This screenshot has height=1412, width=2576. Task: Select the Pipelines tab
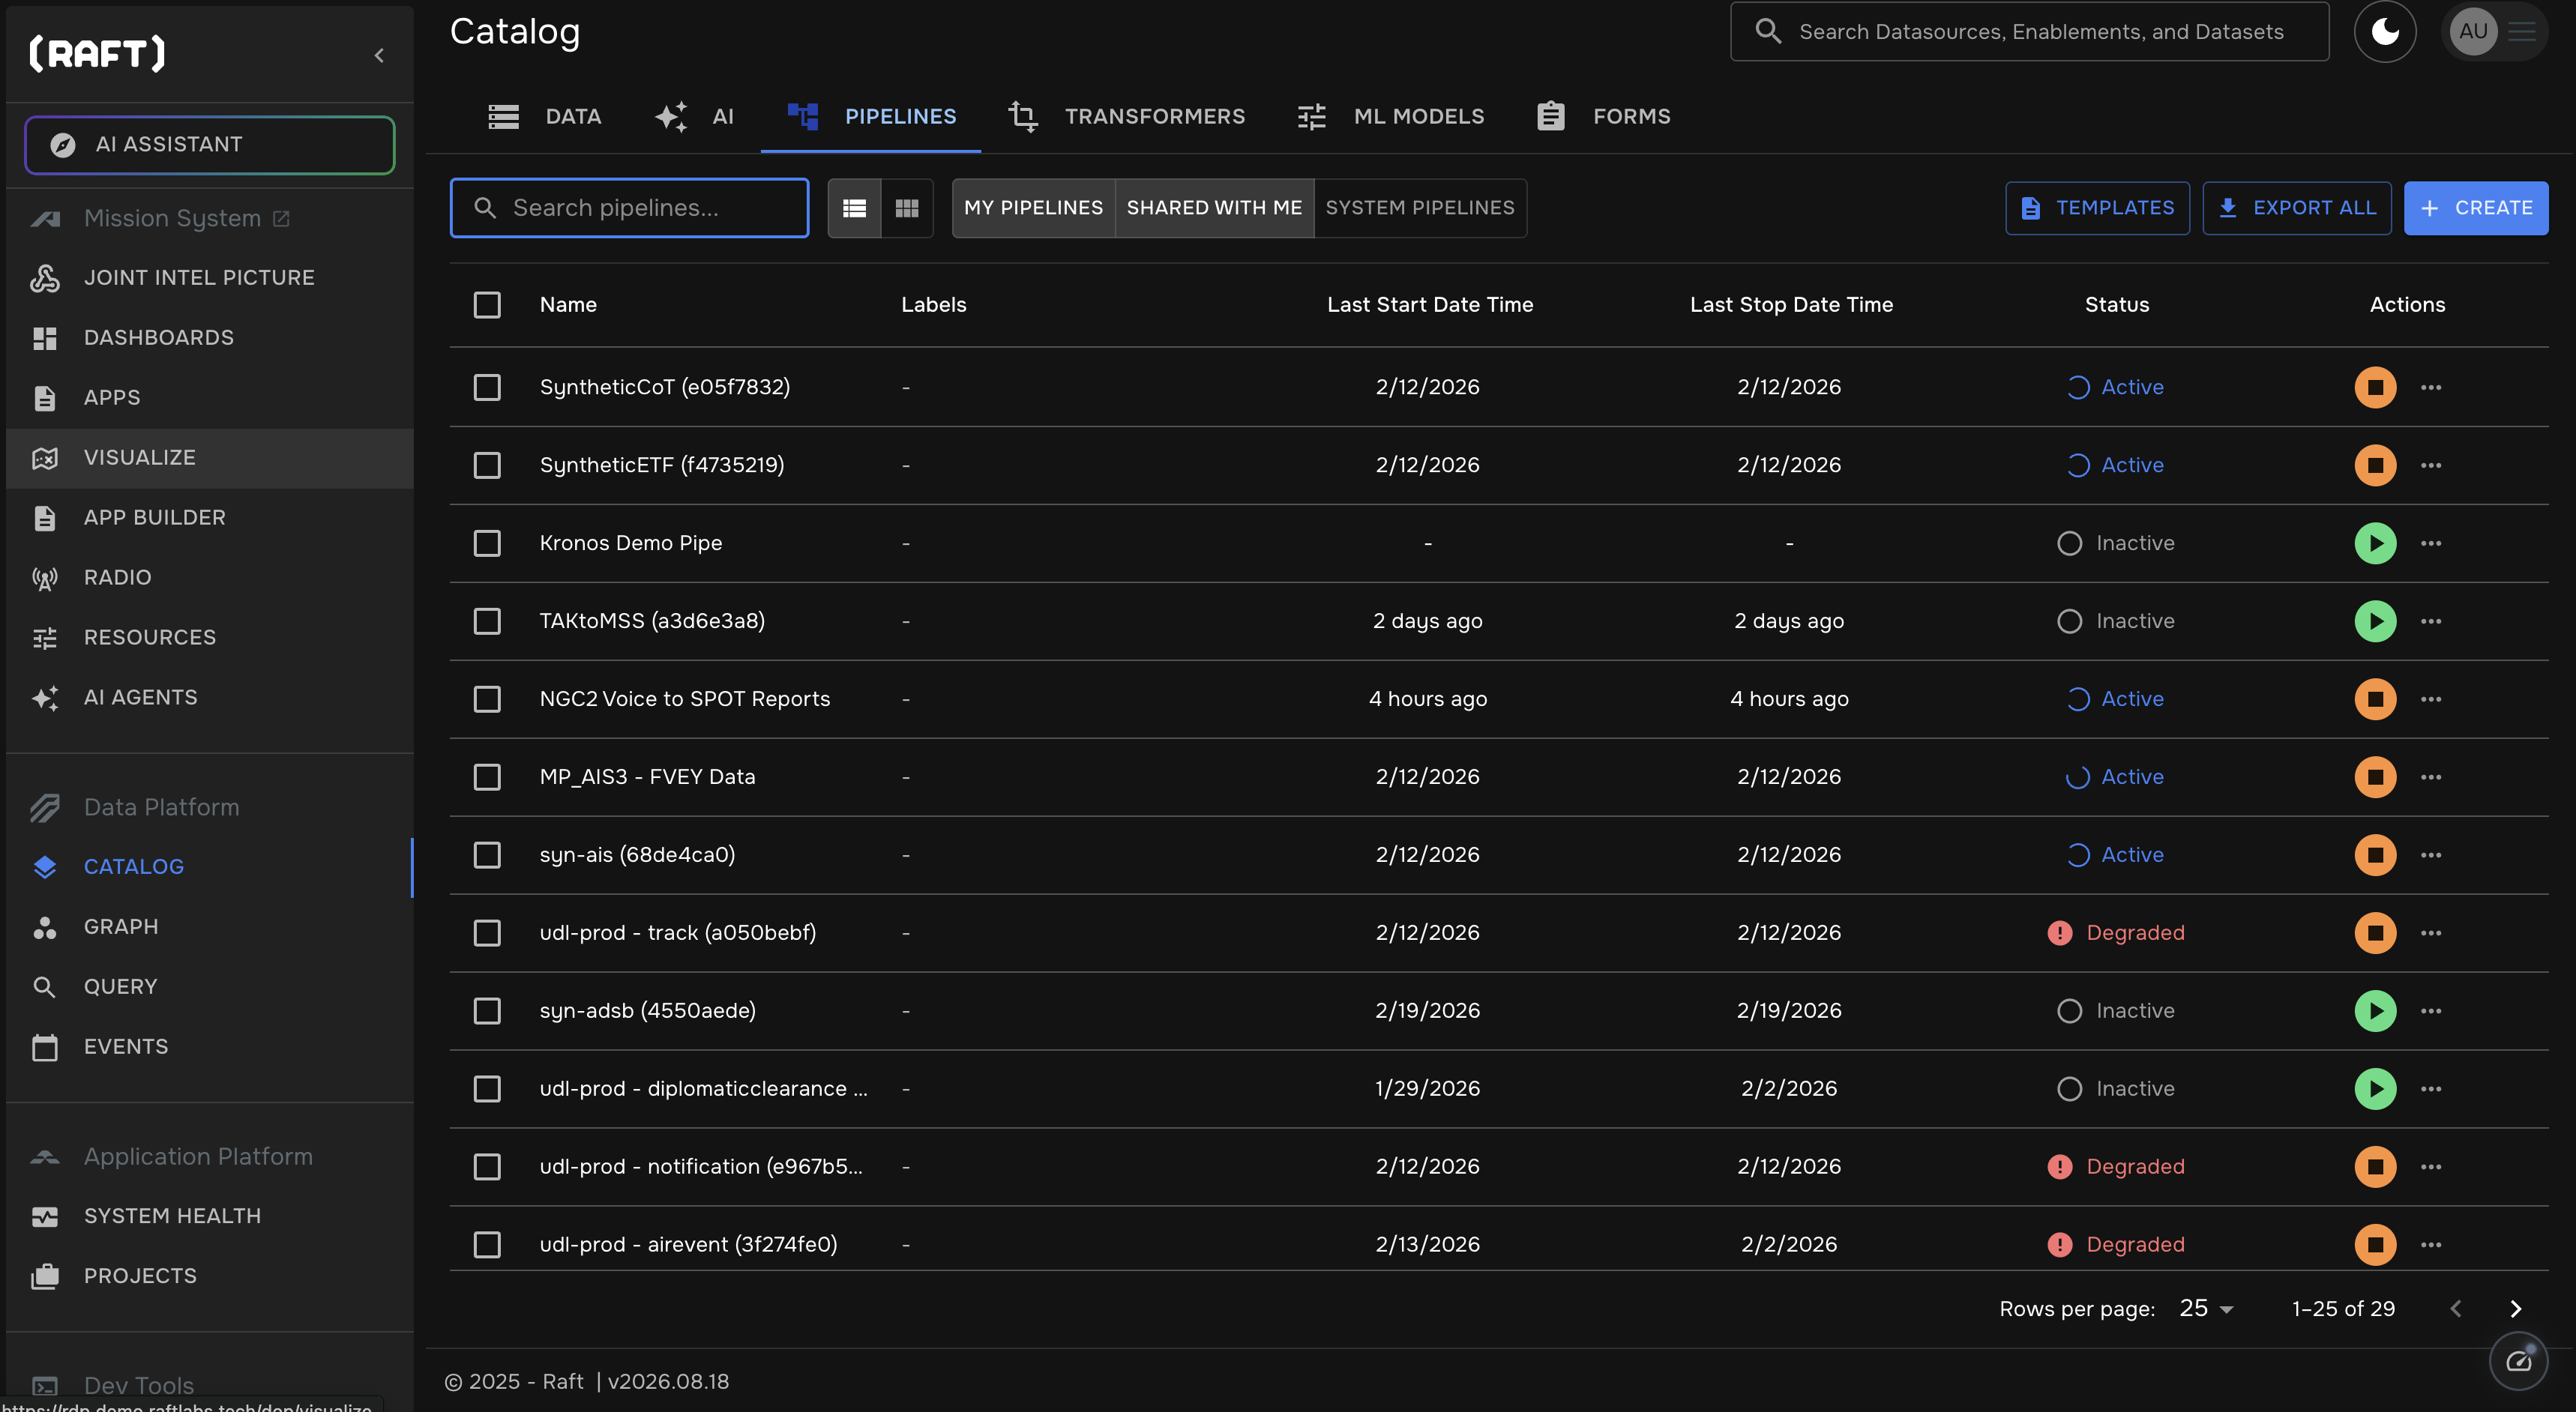(871, 117)
